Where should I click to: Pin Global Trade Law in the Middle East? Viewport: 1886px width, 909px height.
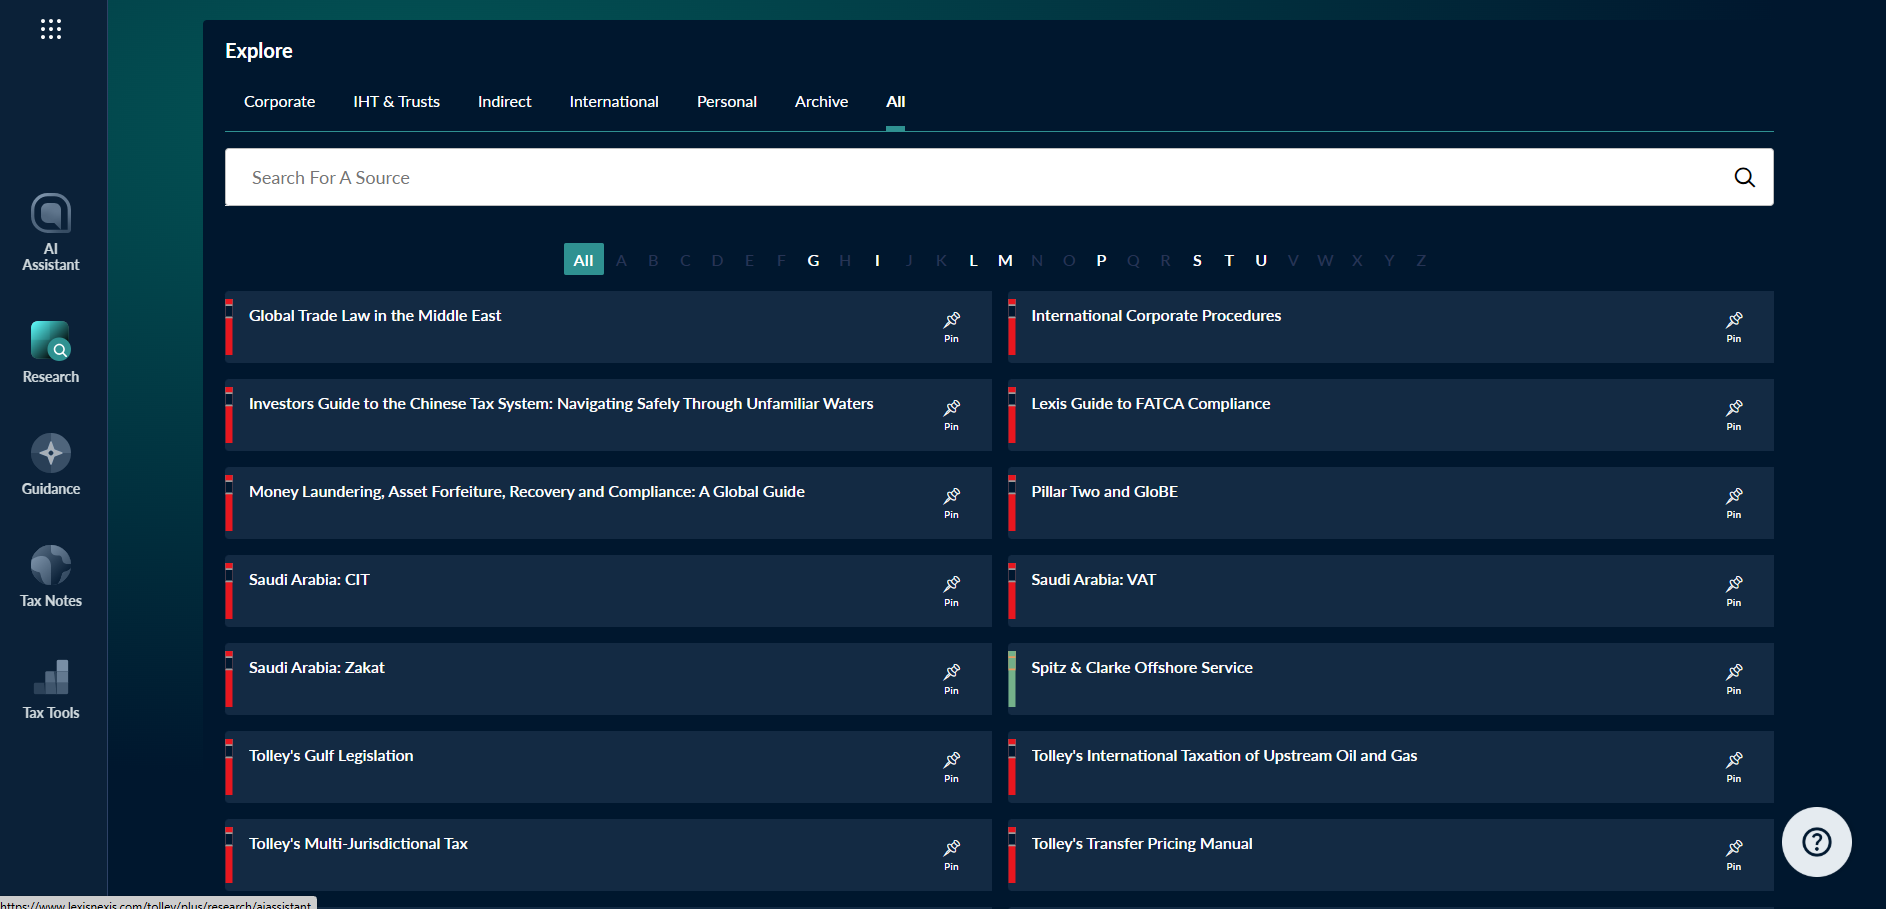coord(951,327)
